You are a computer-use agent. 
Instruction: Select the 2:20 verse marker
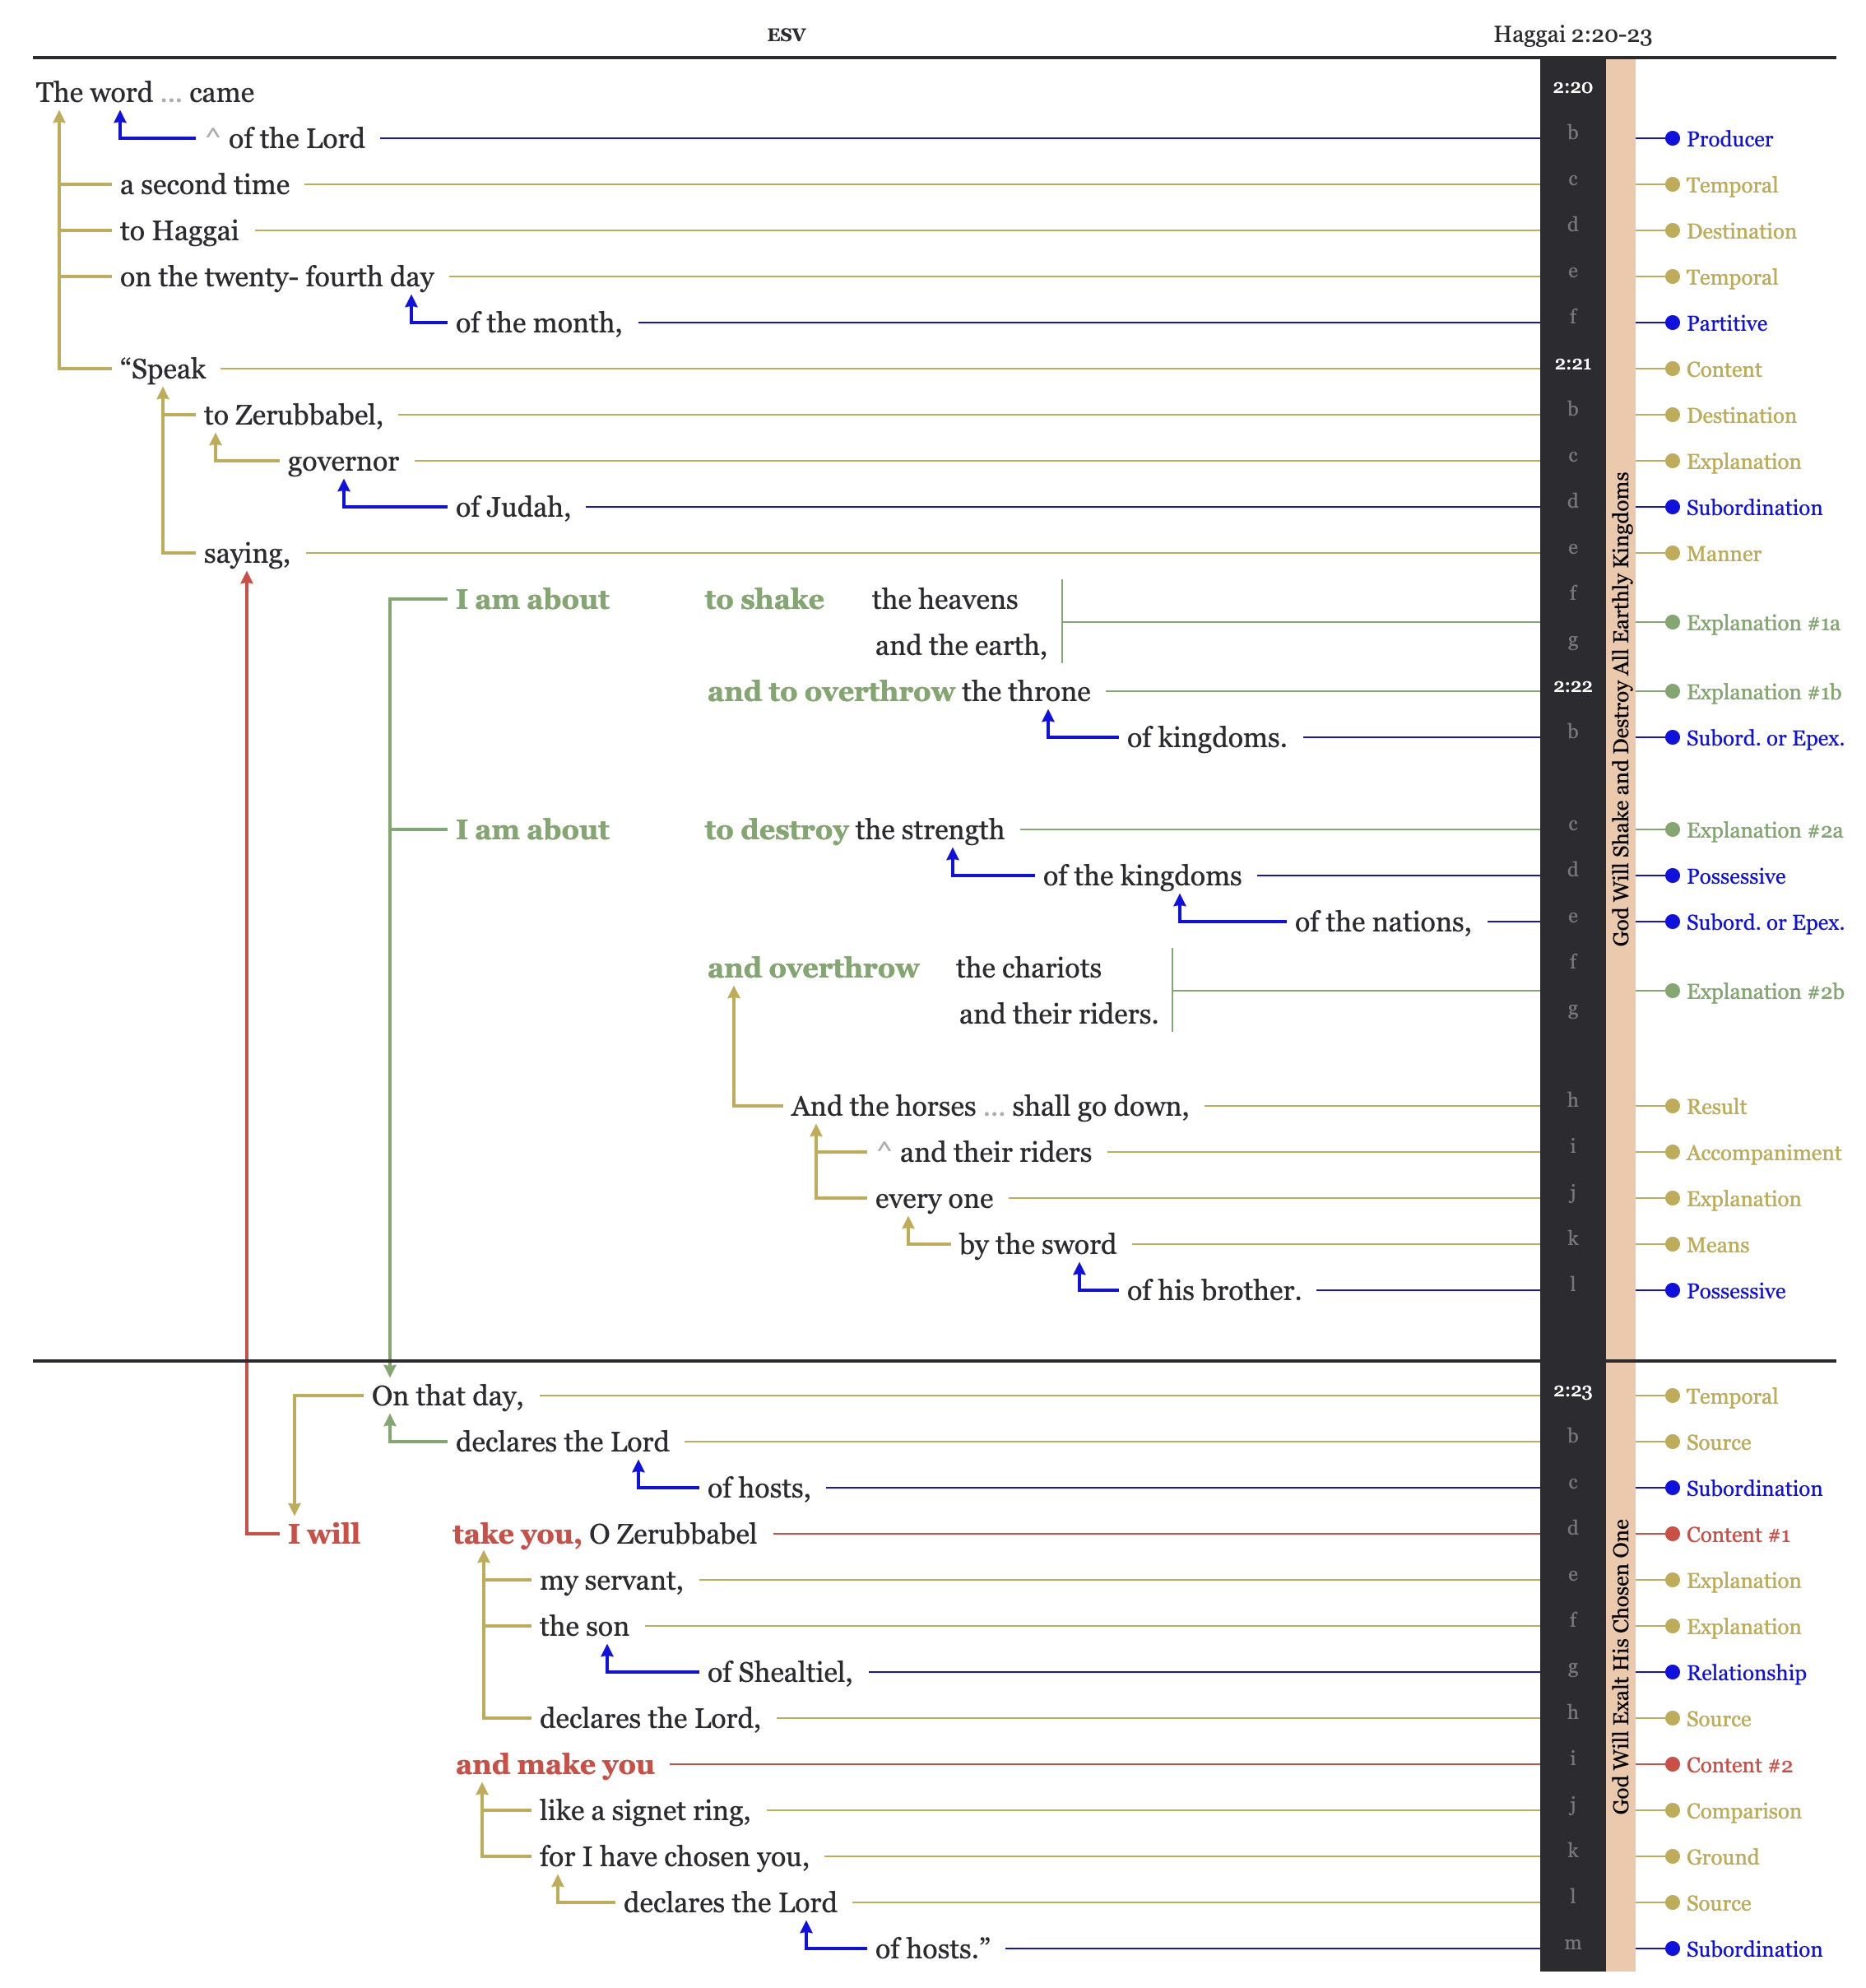click(1572, 88)
